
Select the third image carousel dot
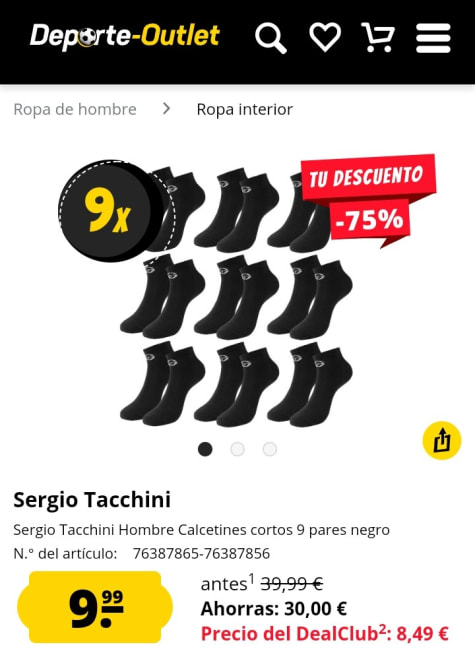(x=270, y=449)
